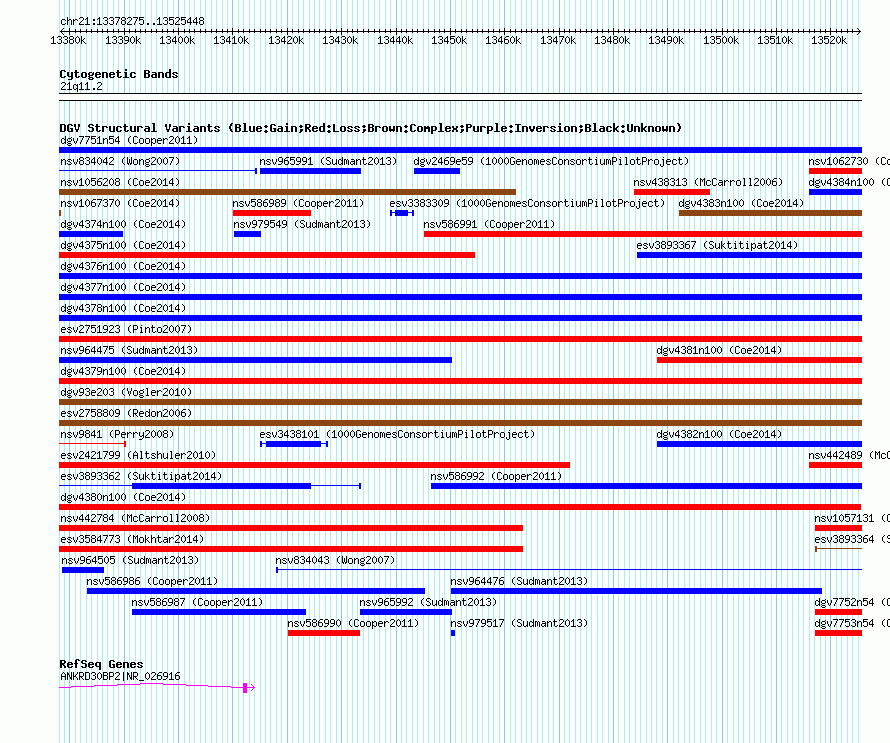Click nsv834043 (Wong2007) label
890x743 pixels.
click(x=335, y=560)
